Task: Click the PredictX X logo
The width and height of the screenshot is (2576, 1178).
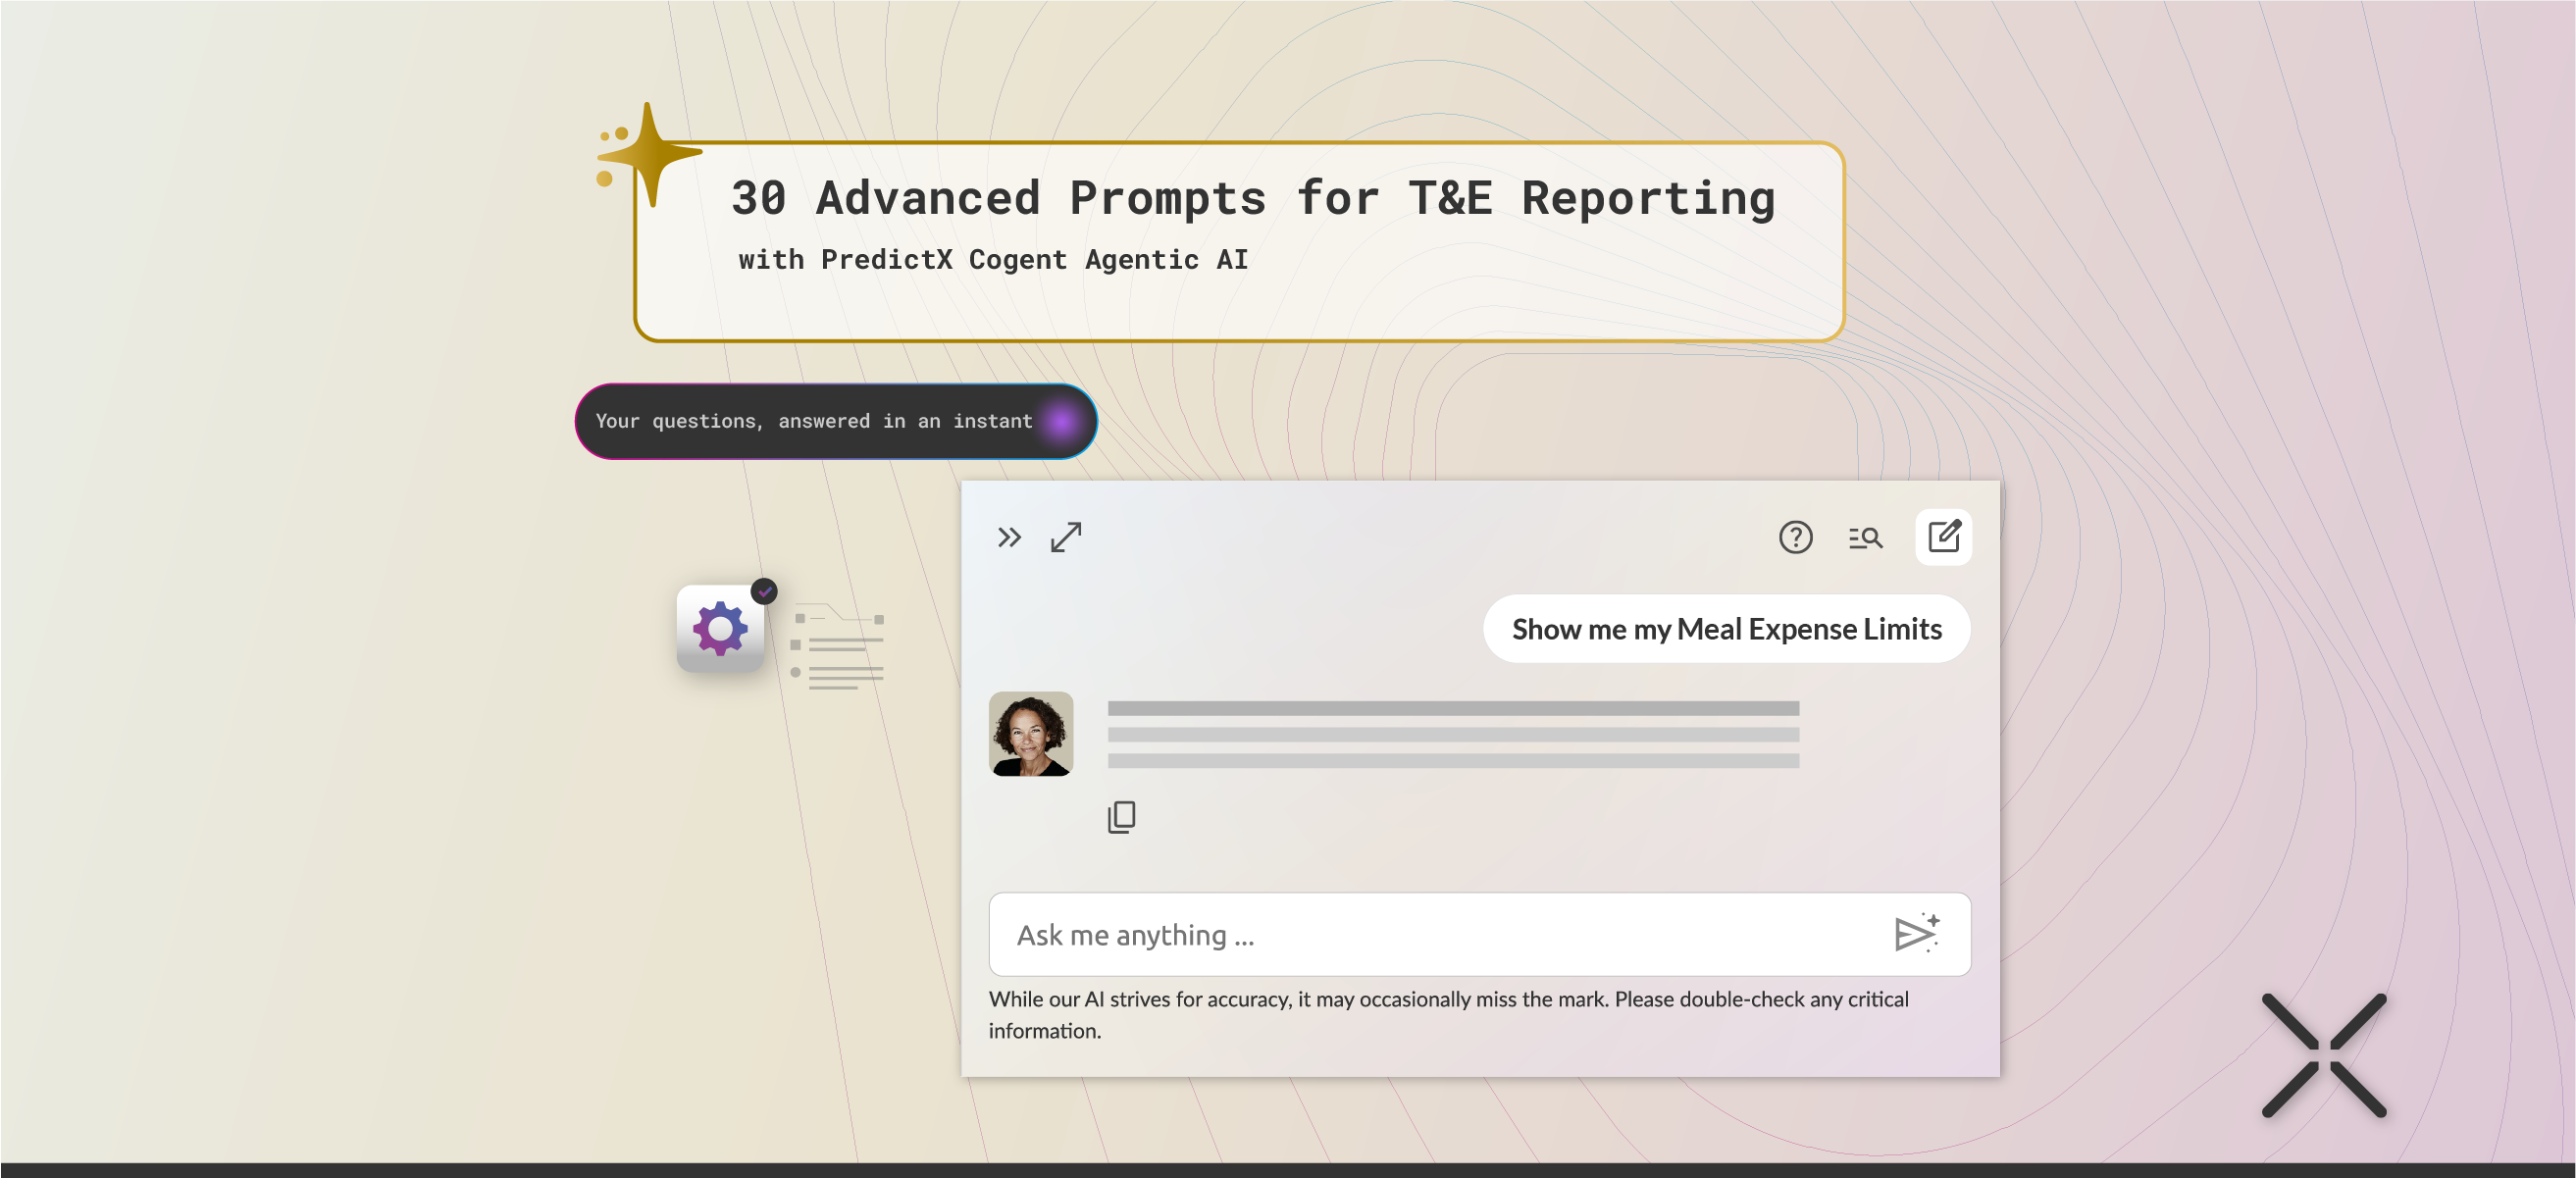Action: coord(2323,1055)
